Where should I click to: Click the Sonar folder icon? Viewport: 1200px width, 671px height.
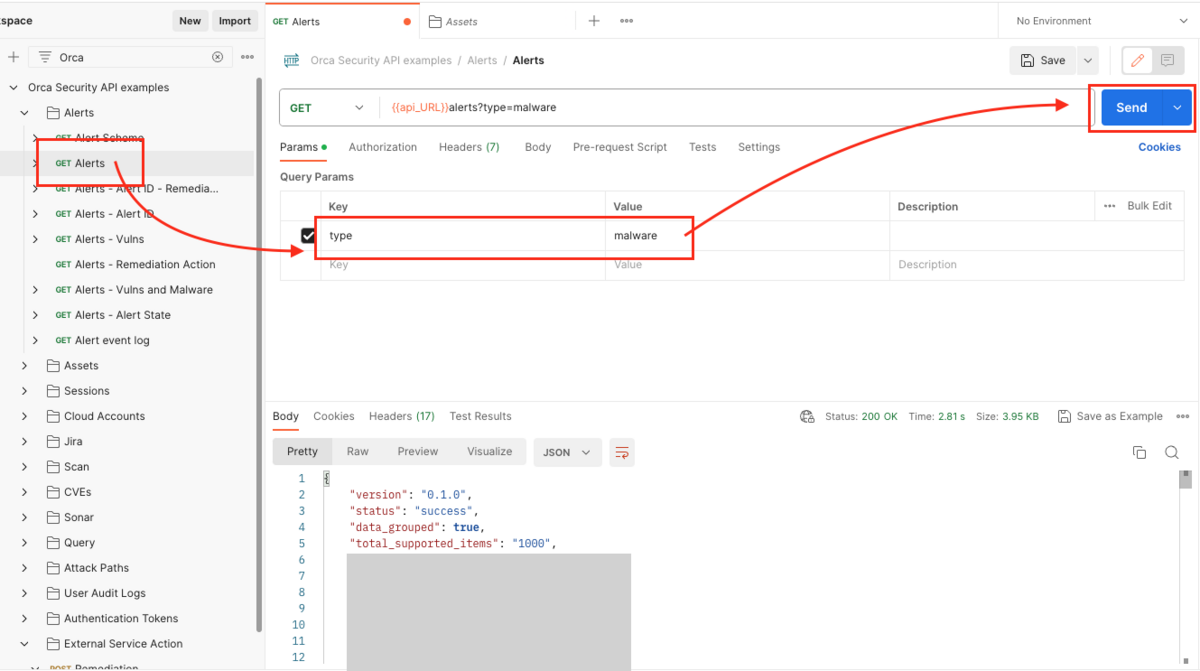pyautogui.click(x=54, y=518)
